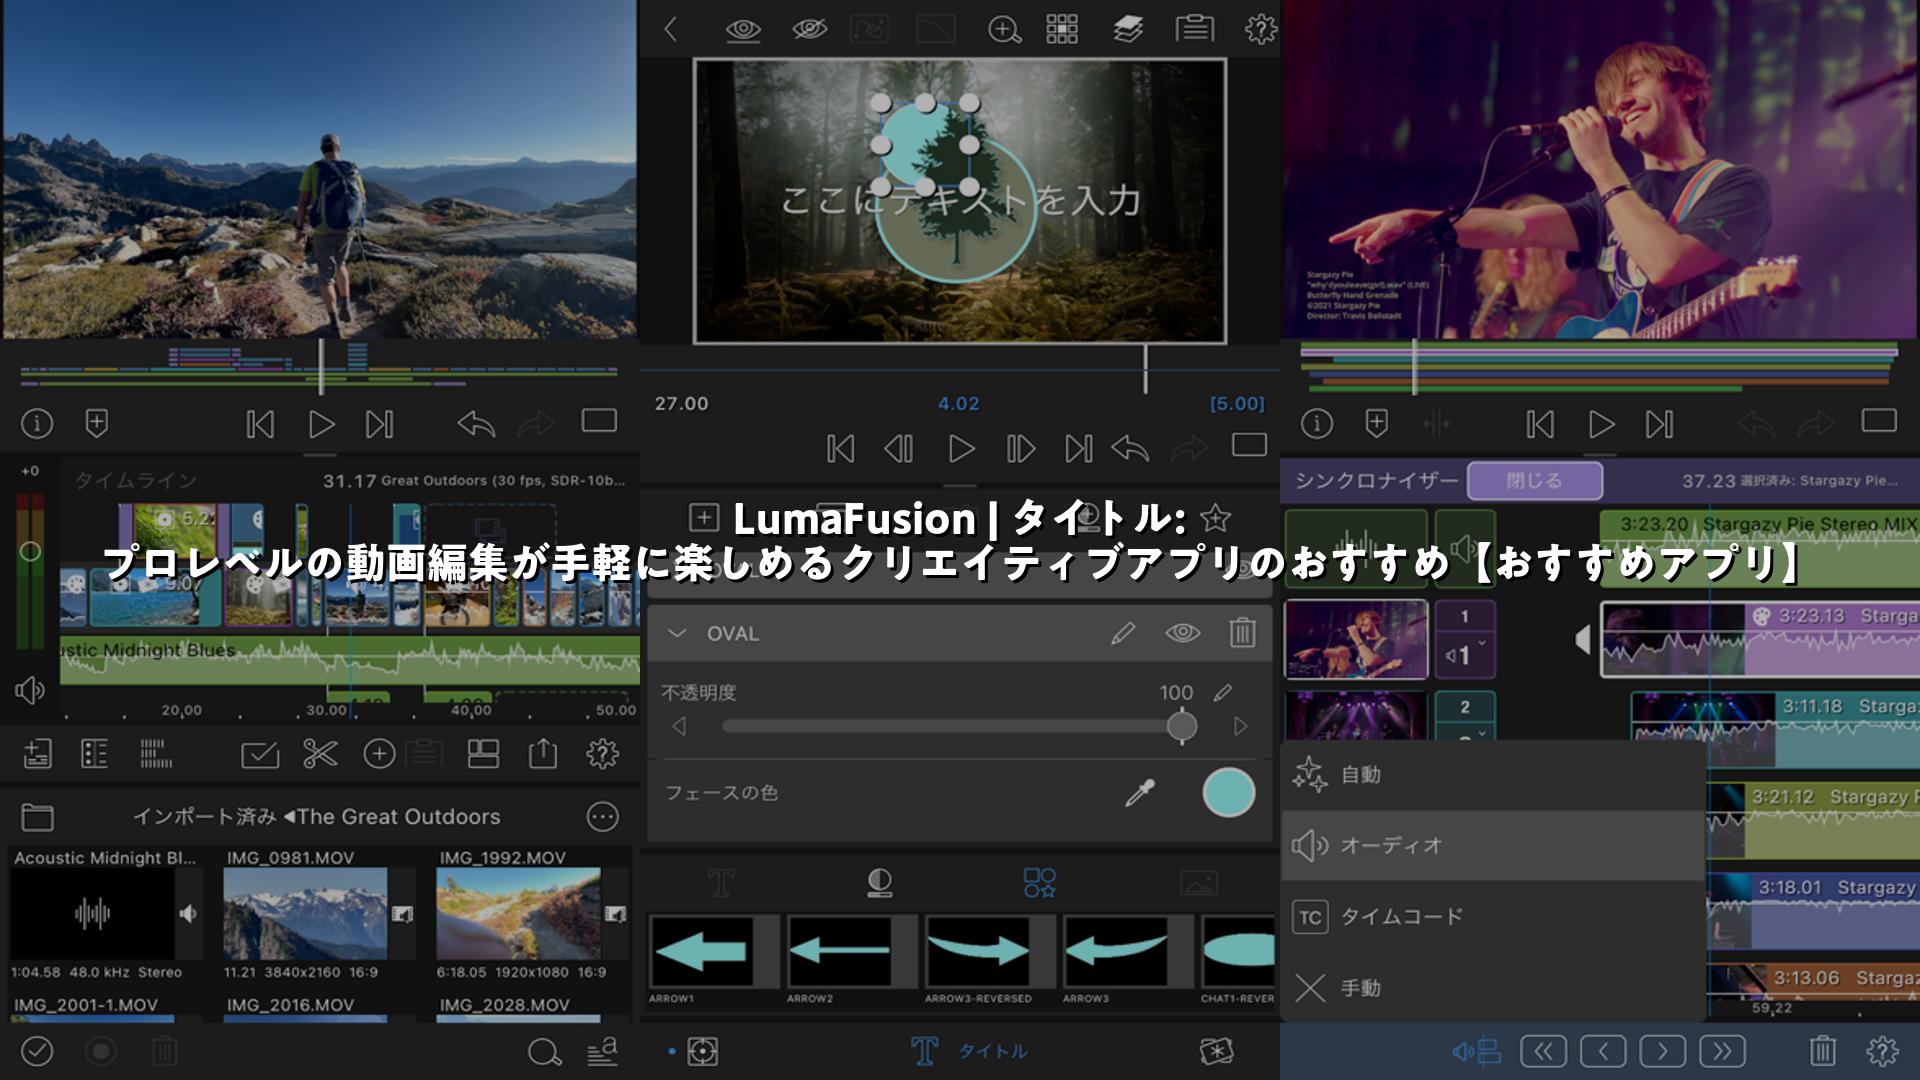The image size is (1920, 1080).
Task: Add marker icon under hiking preview
Action: (x=97, y=423)
